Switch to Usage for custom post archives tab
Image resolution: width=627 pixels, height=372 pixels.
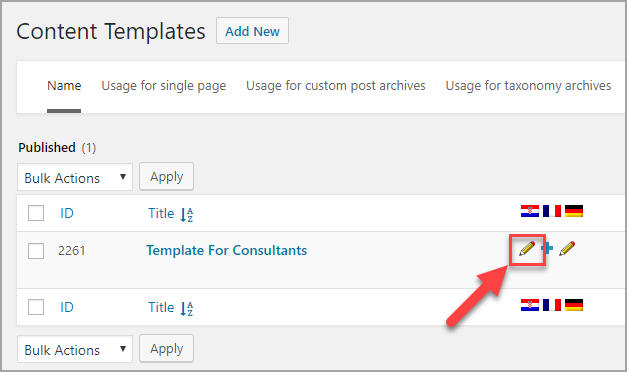pyautogui.click(x=335, y=86)
